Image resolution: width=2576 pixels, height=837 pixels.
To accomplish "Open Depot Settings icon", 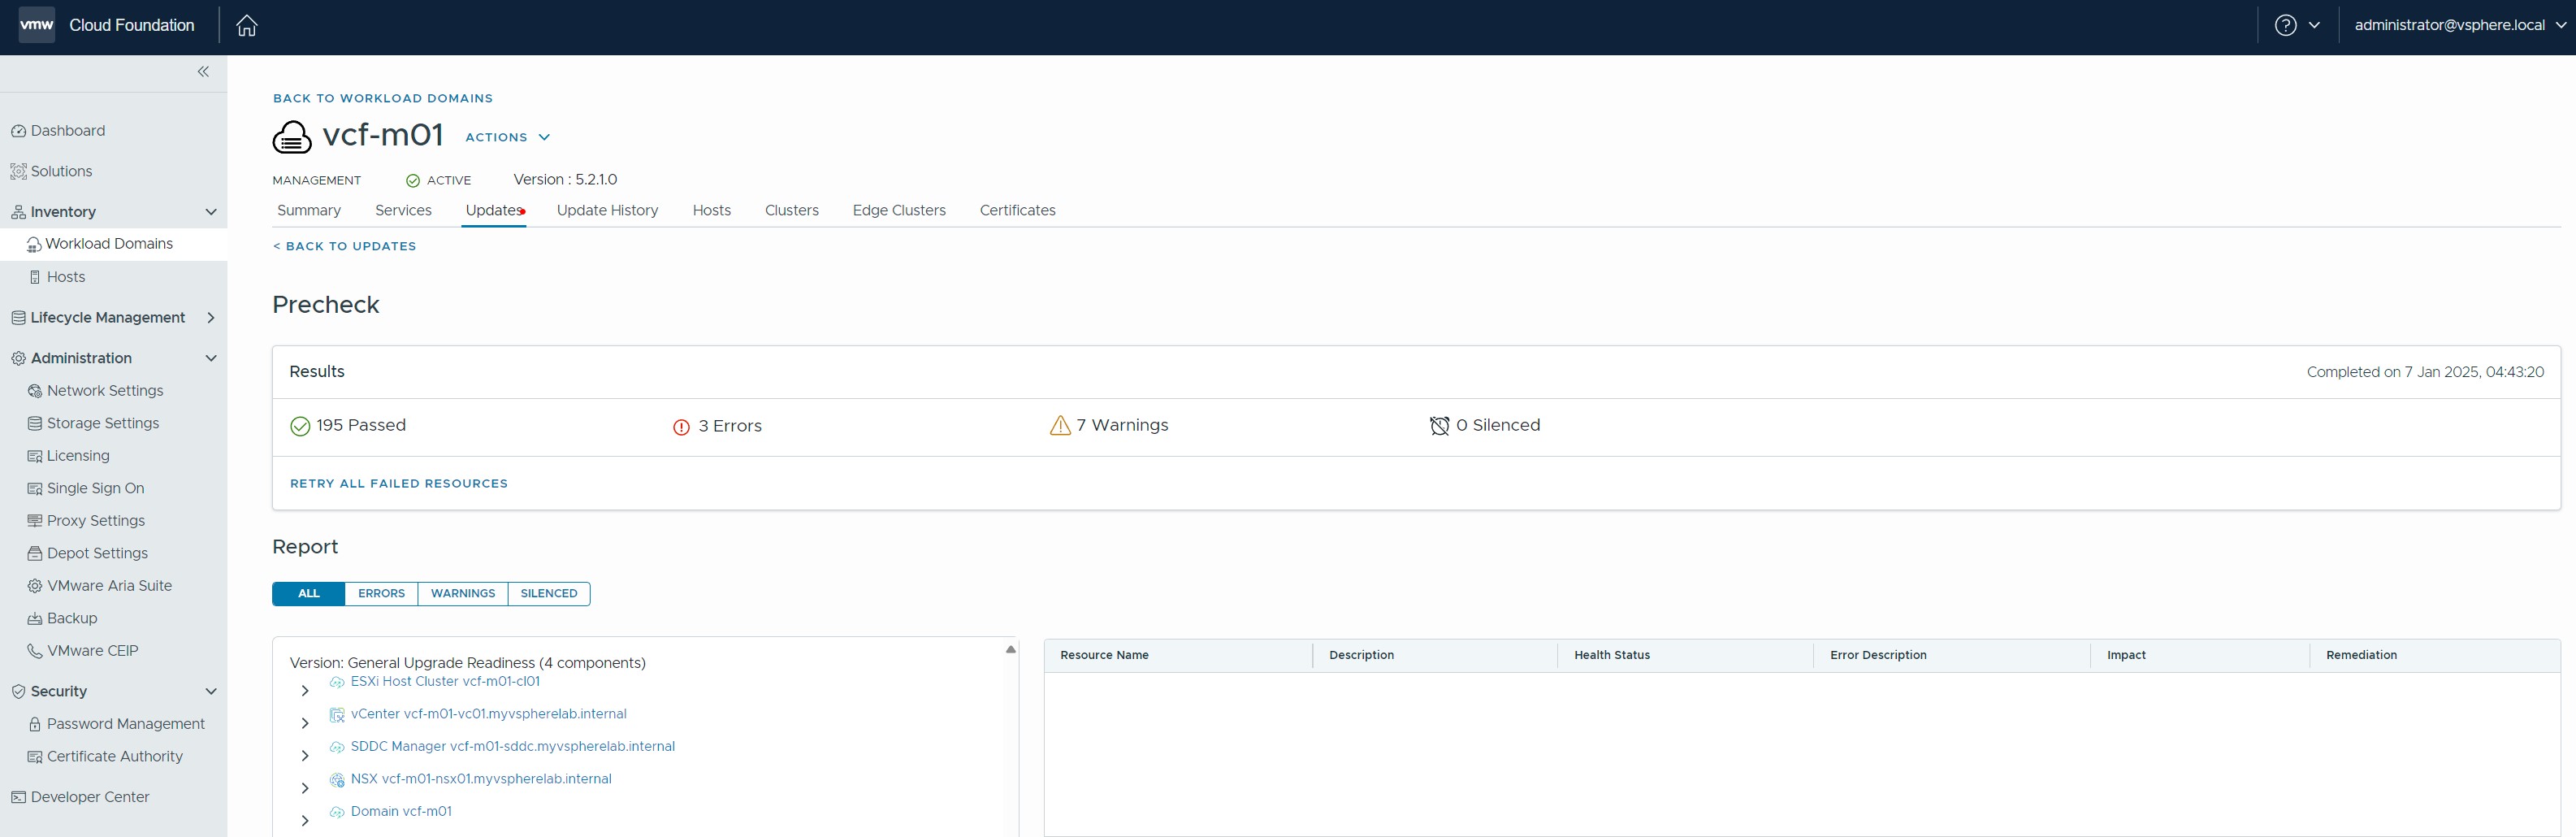I will pos(35,554).
